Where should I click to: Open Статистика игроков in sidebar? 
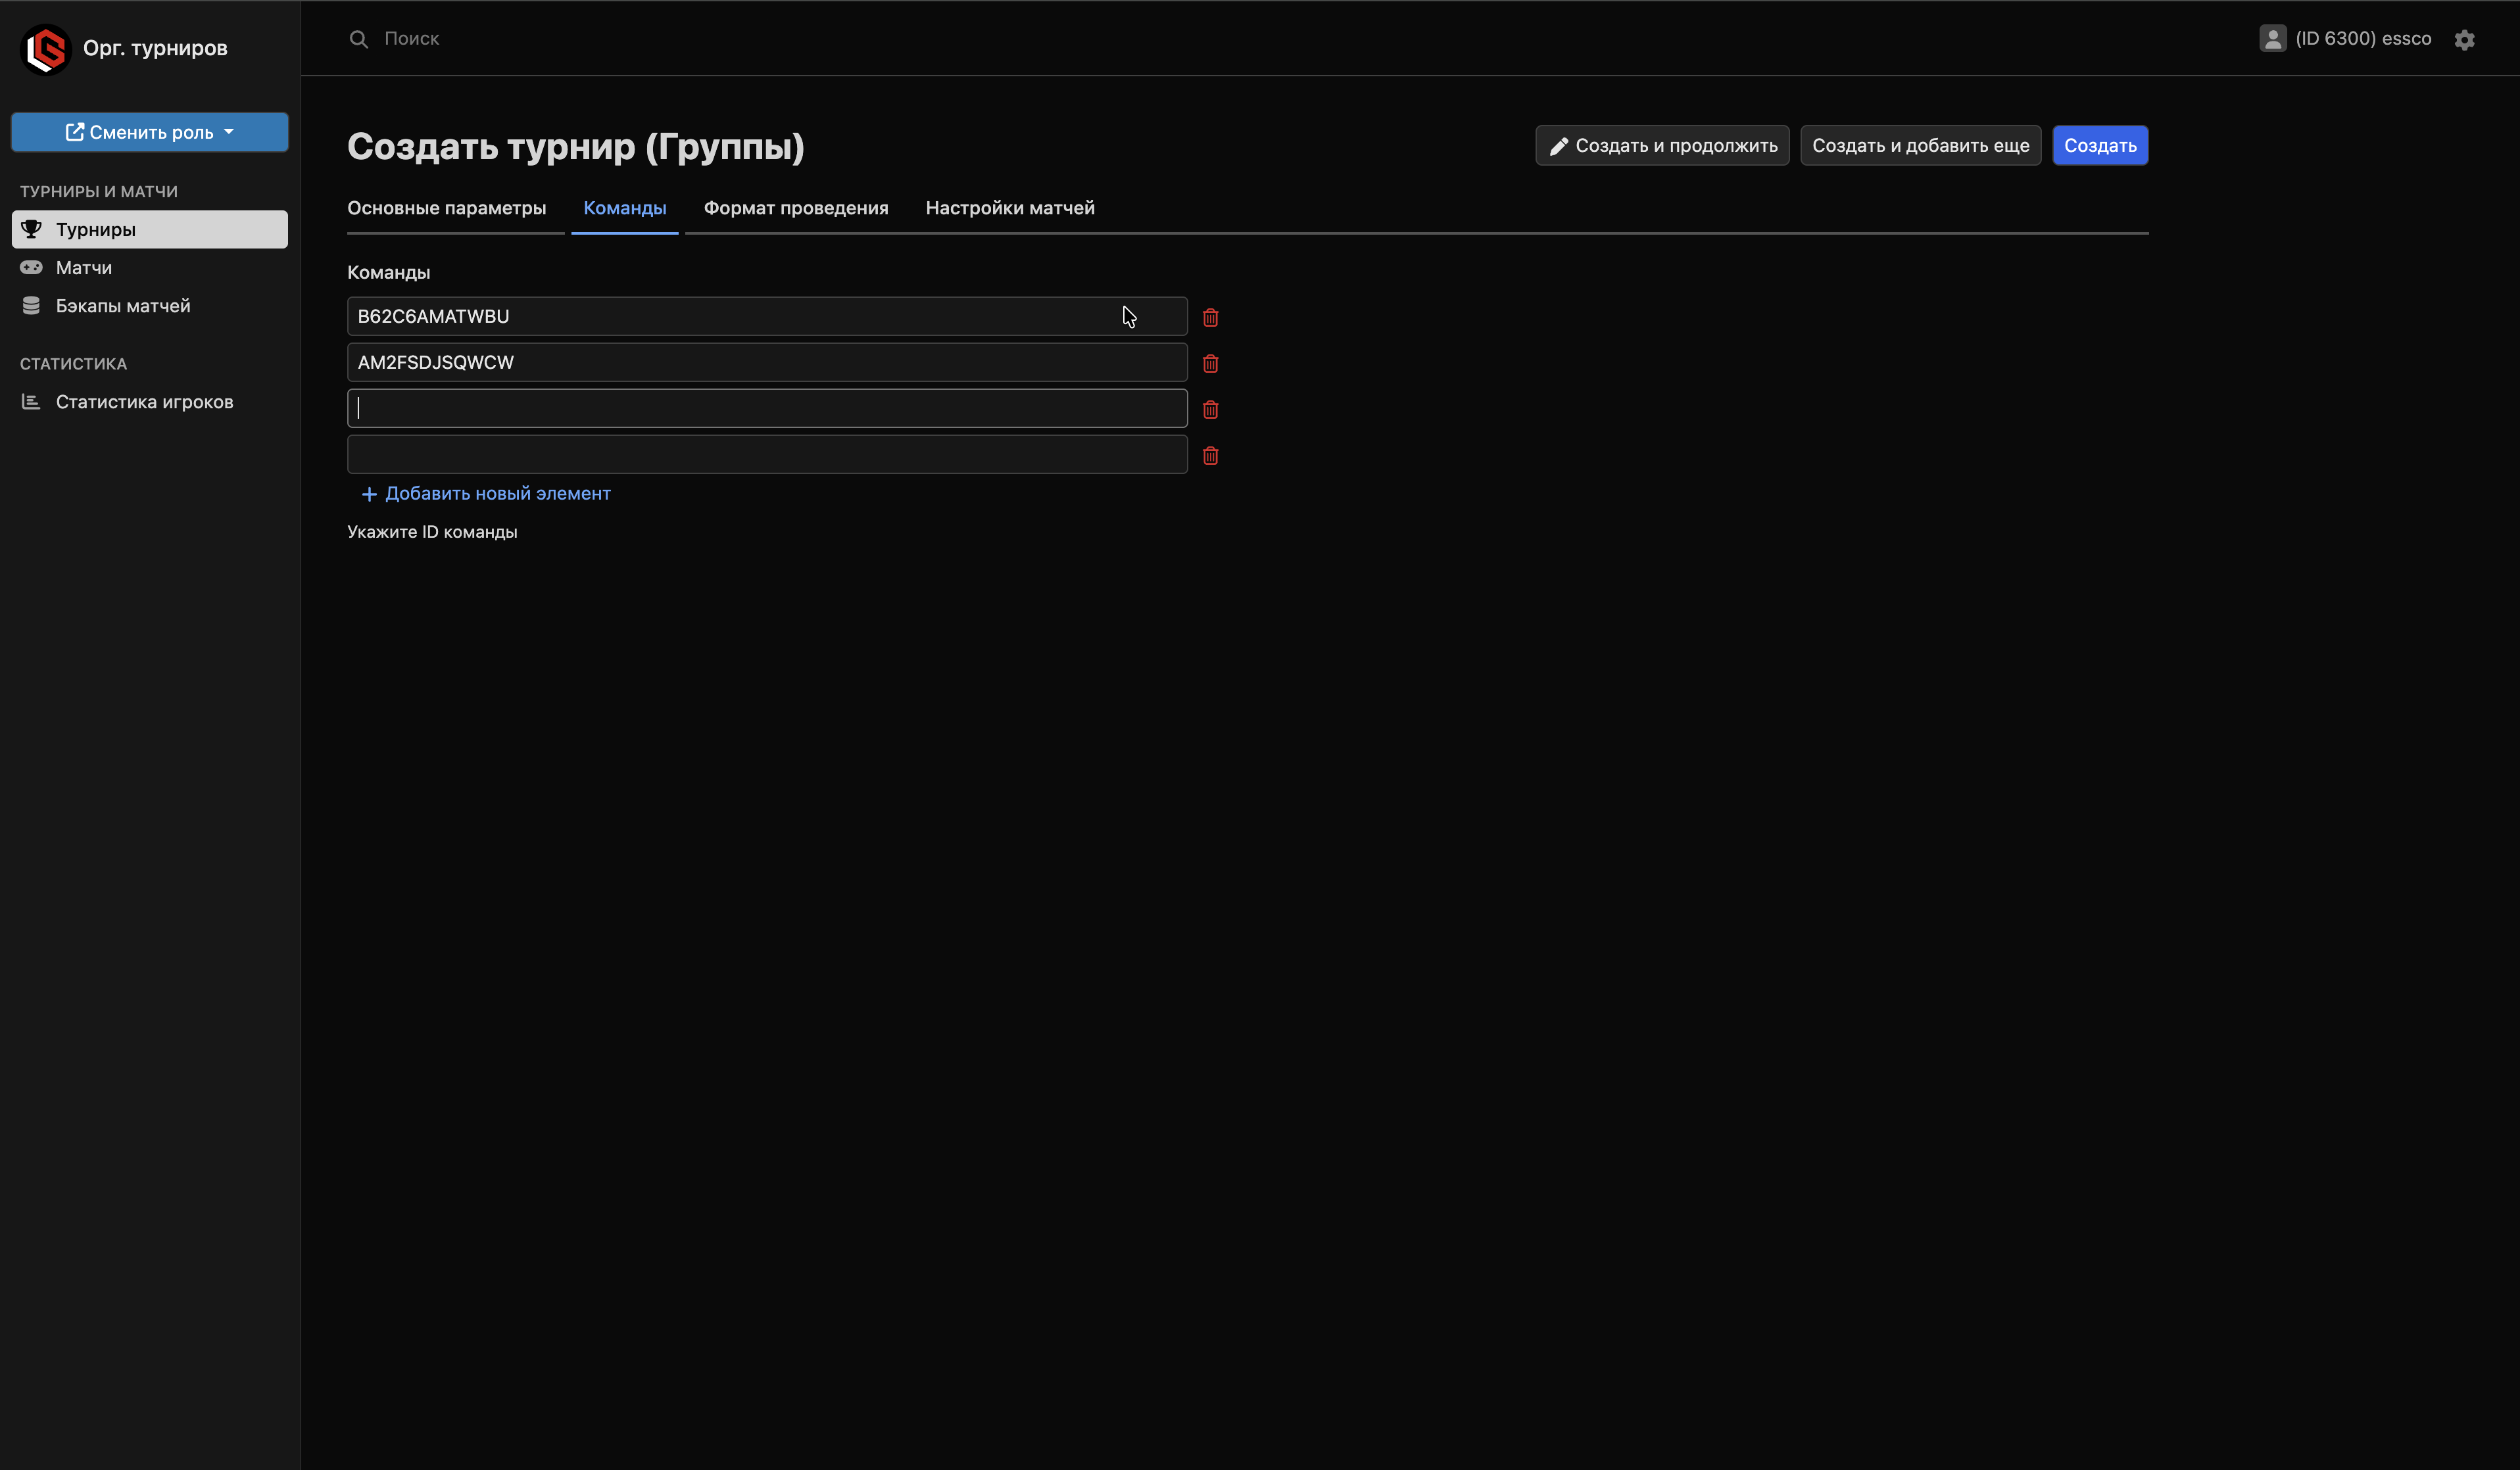point(144,402)
